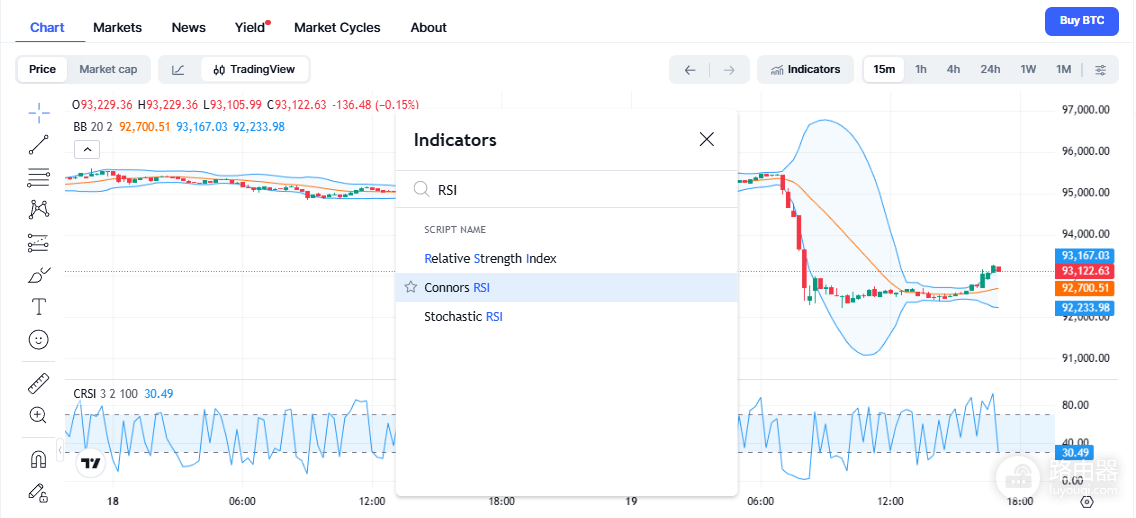Select the Text annotation tool

coord(39,306)
